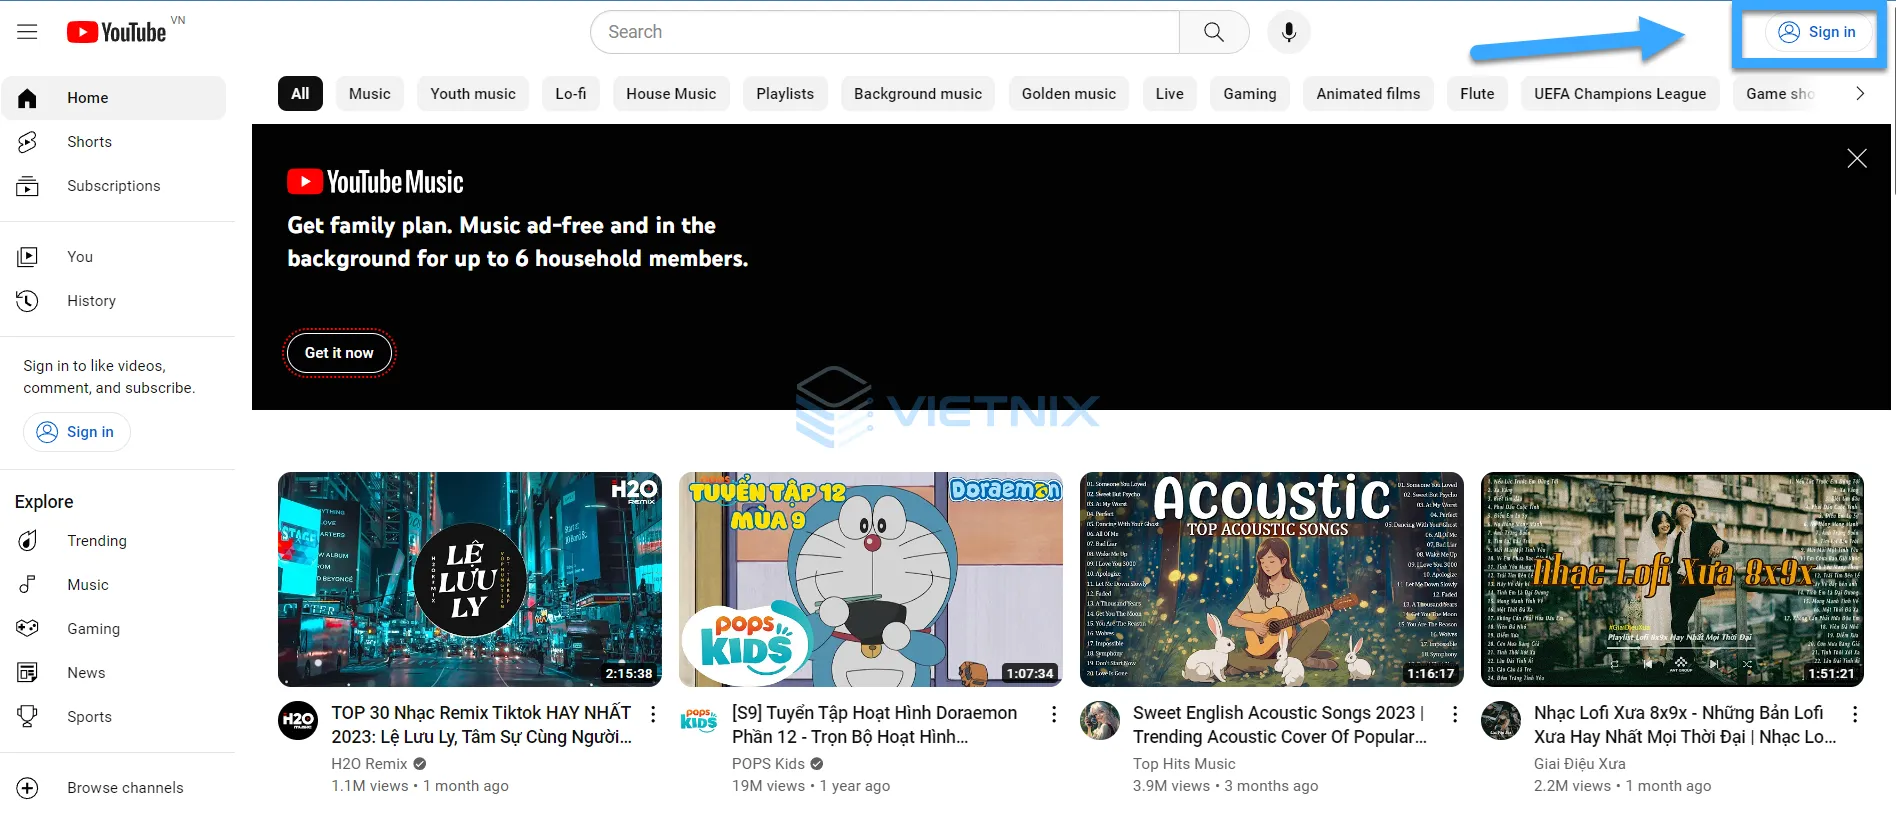Click the YouTube Music banner logo
This screenshot has height=815, width=1896.
(x=375, y=182)
